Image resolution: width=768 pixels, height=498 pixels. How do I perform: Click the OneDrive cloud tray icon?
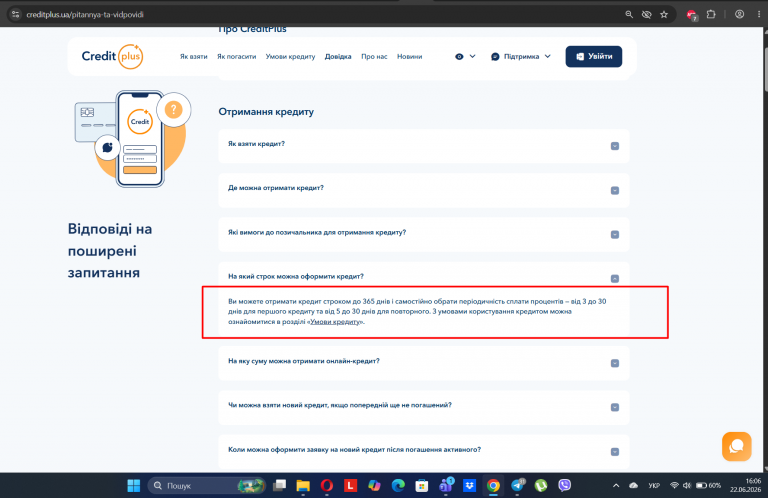[633, 485]
